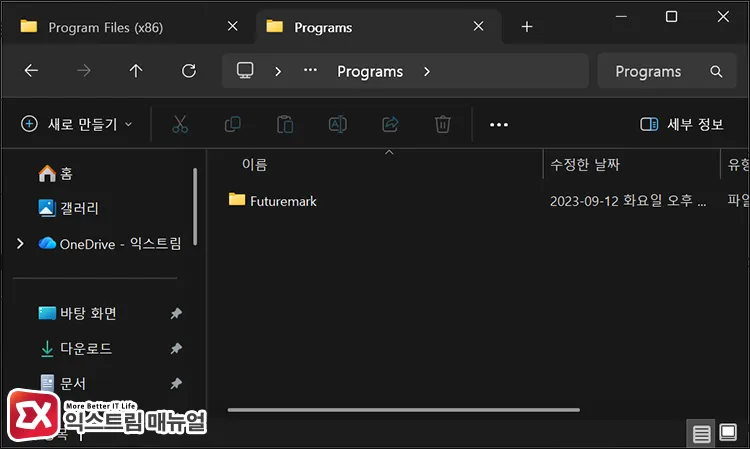This screenshot has height=449, width=750.
Task: Click the pin icon beside 문서
Action: coord(176,383)
